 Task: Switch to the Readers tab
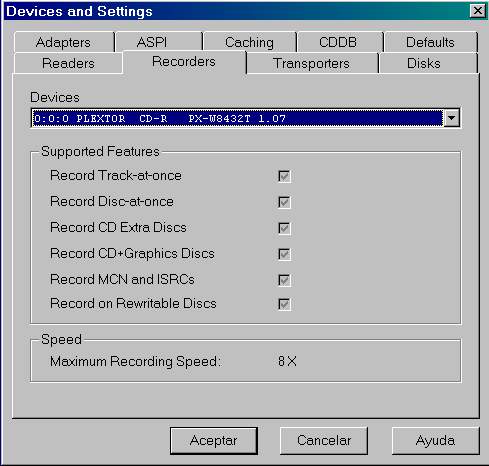tap(68, 63)
